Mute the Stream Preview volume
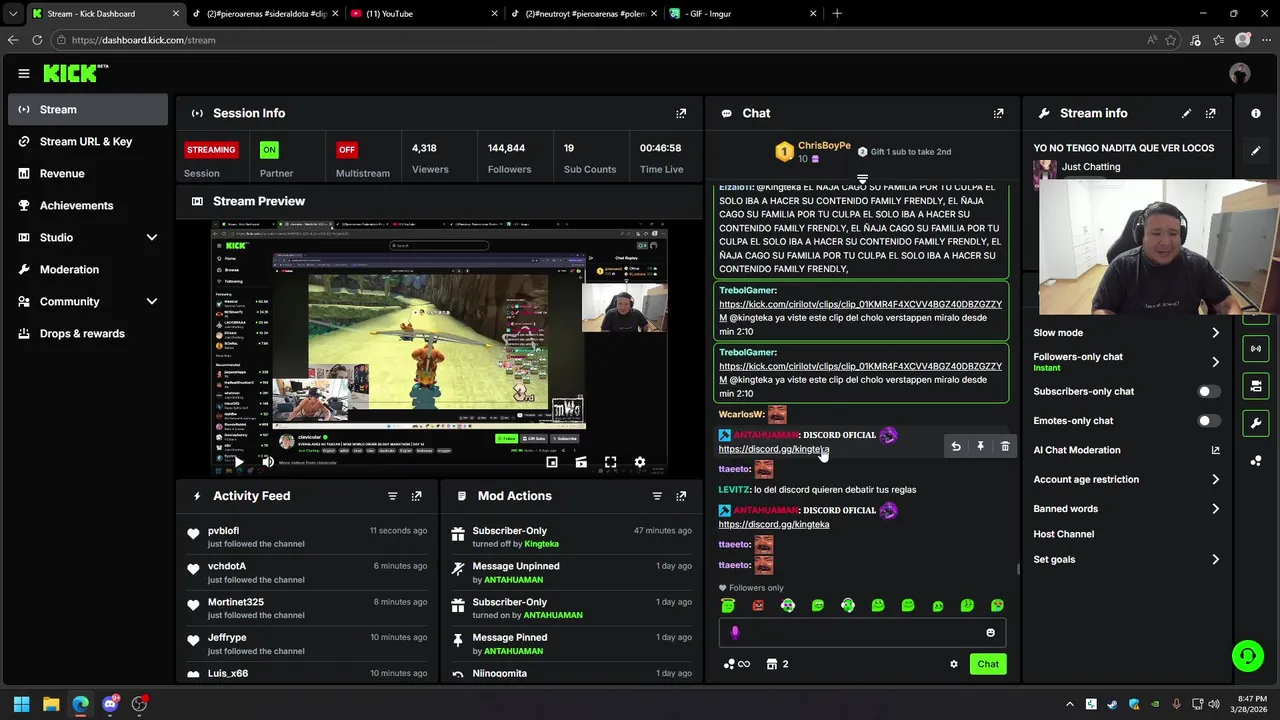The image size is (1280, 720). (268, 462)
